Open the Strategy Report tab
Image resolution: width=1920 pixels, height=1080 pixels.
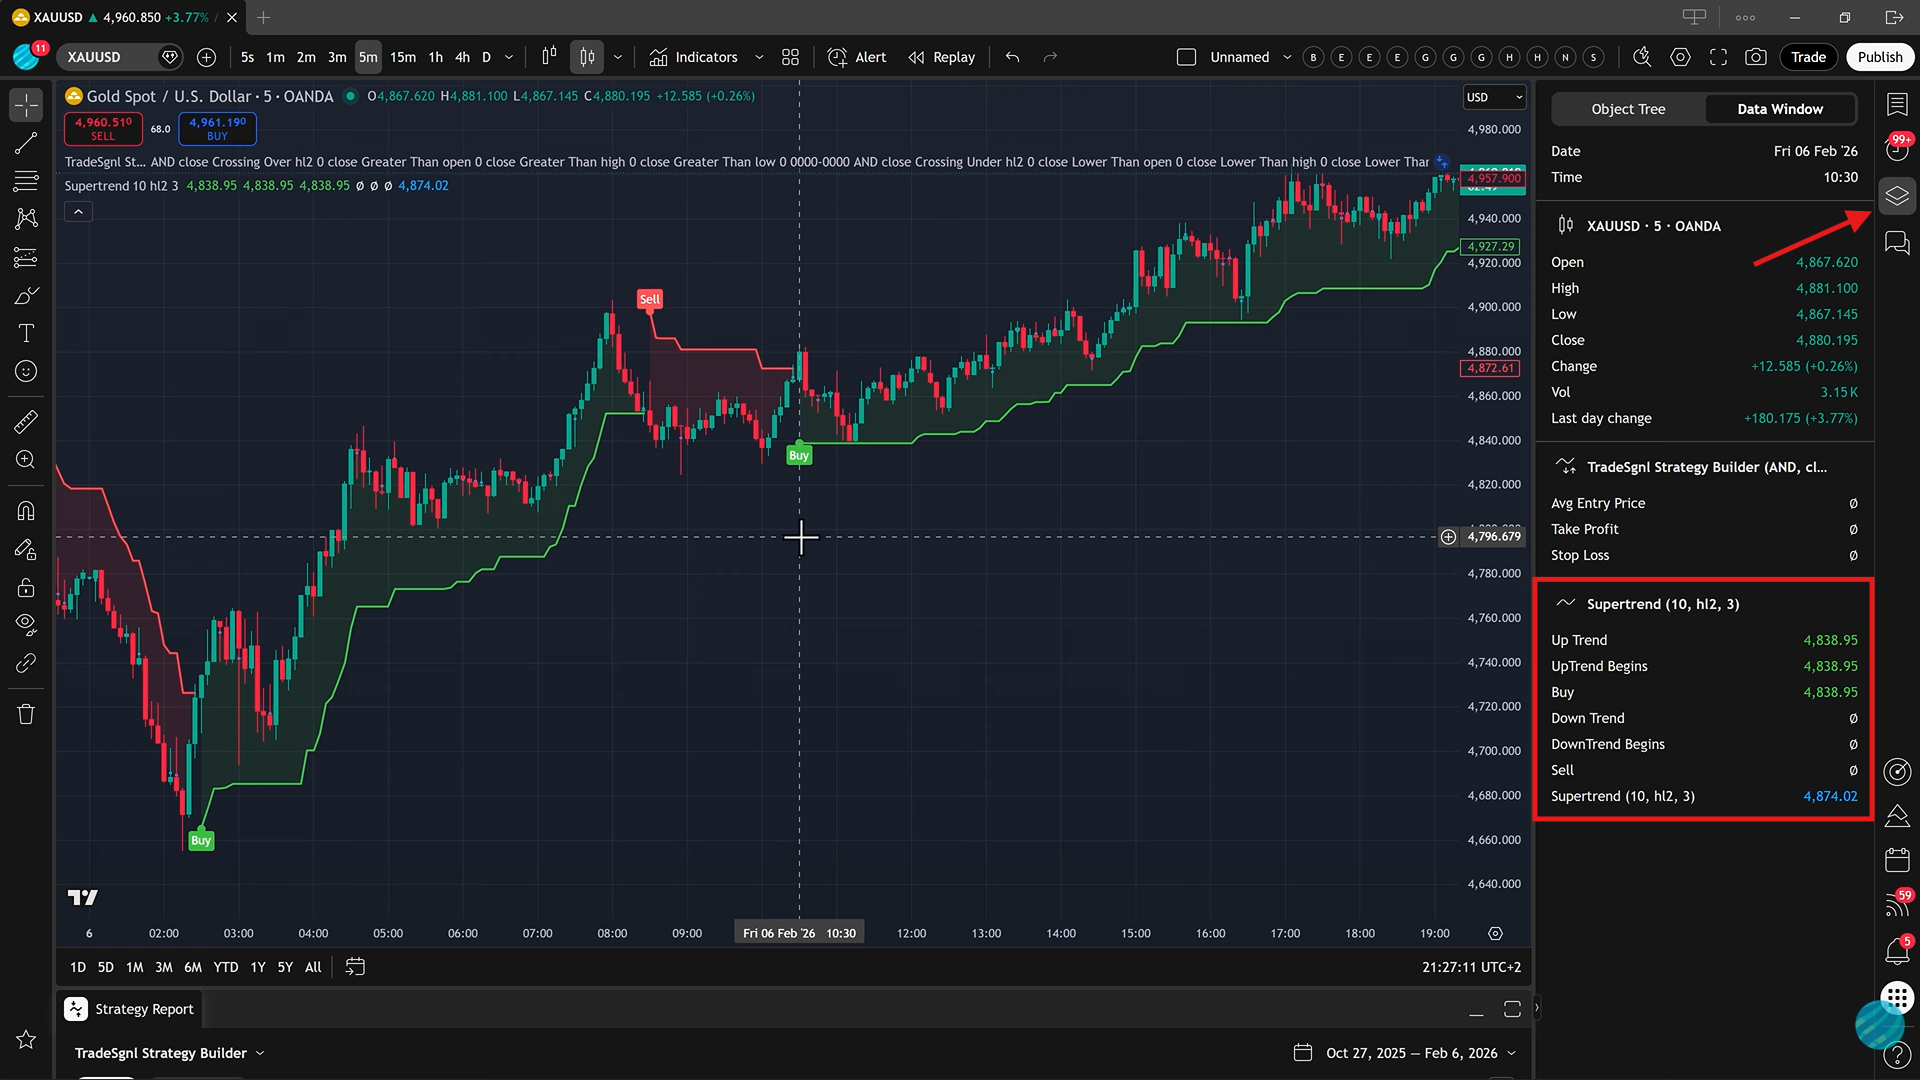(x=143, y=1009)
